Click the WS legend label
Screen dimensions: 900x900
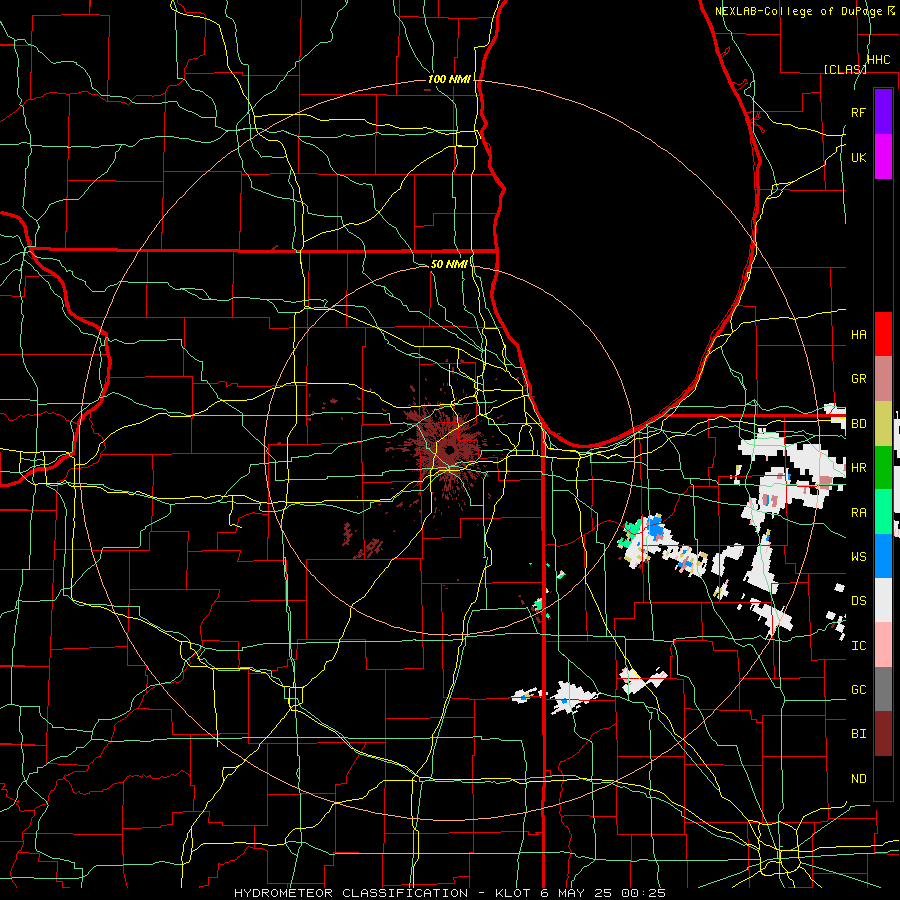(858, 557)
